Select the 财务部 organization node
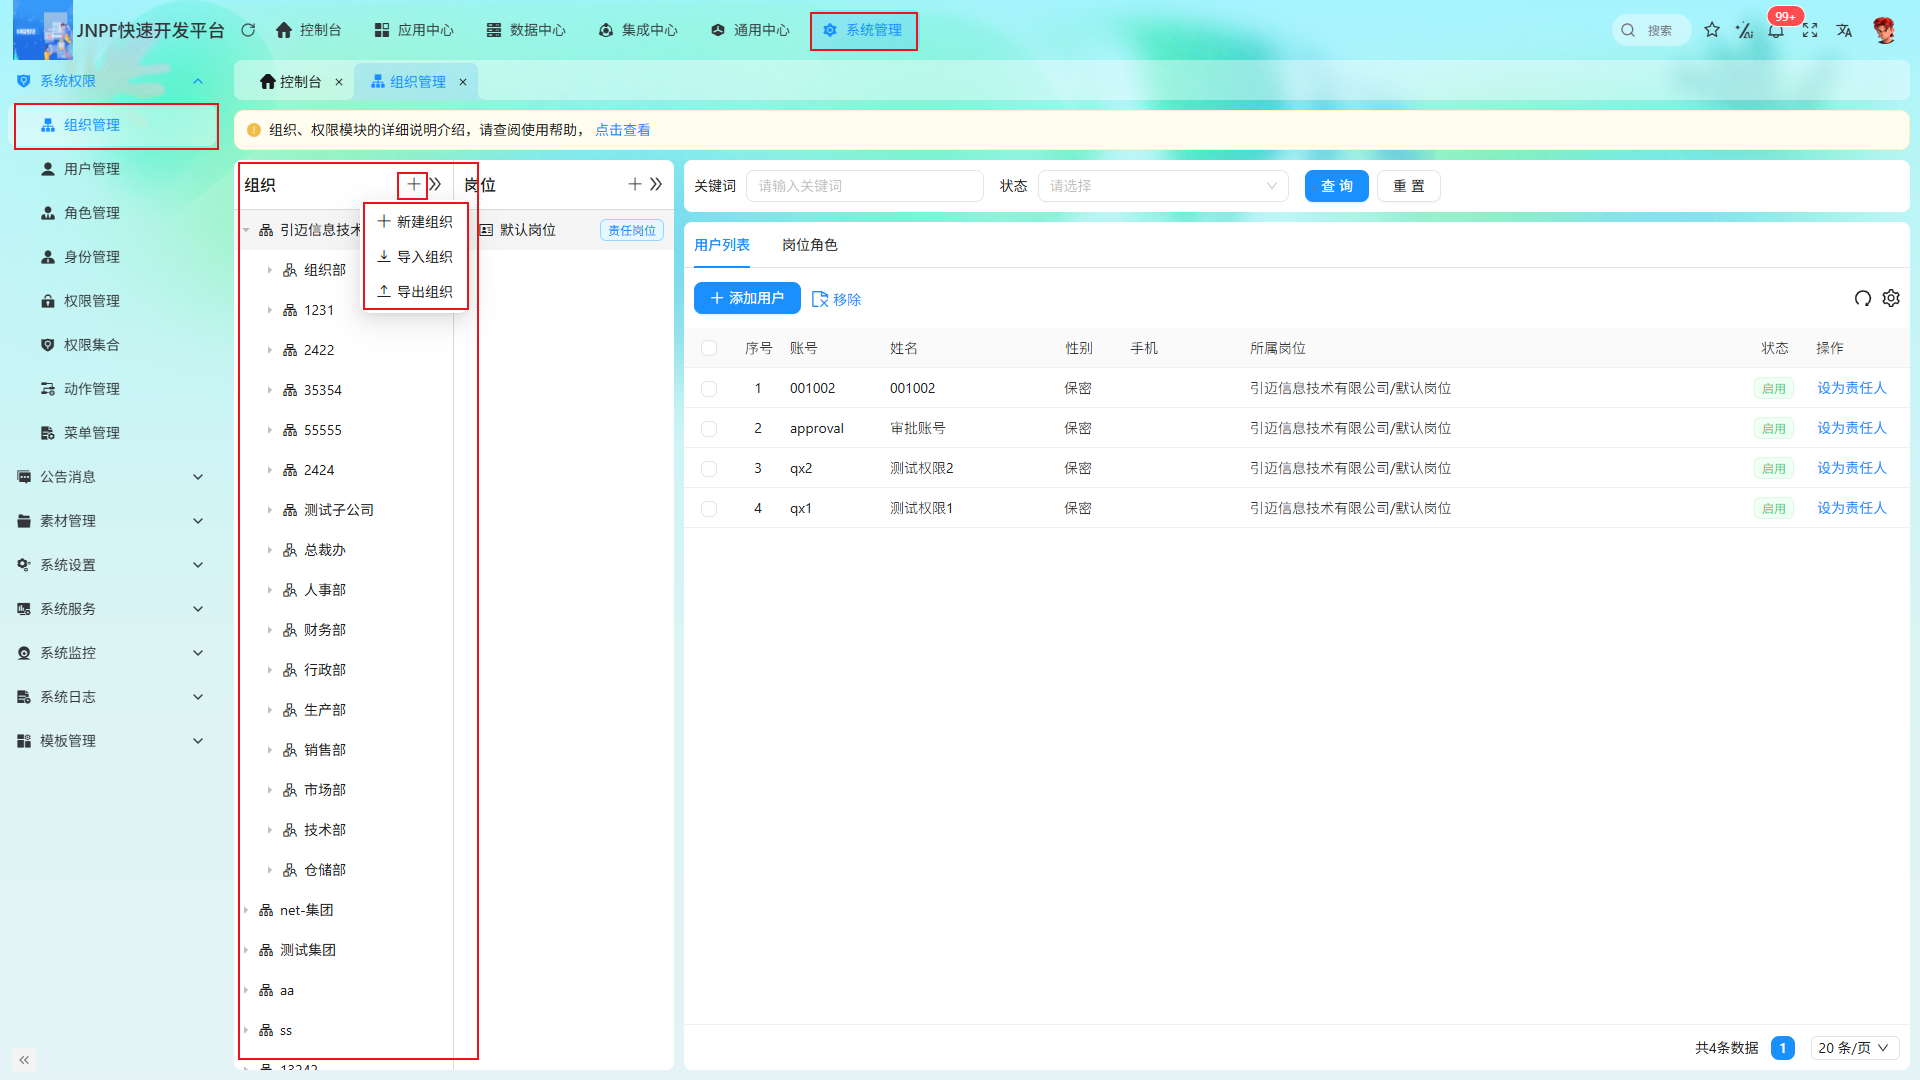The width and height of the screenshot is (1920, 1080). (325, 630)
